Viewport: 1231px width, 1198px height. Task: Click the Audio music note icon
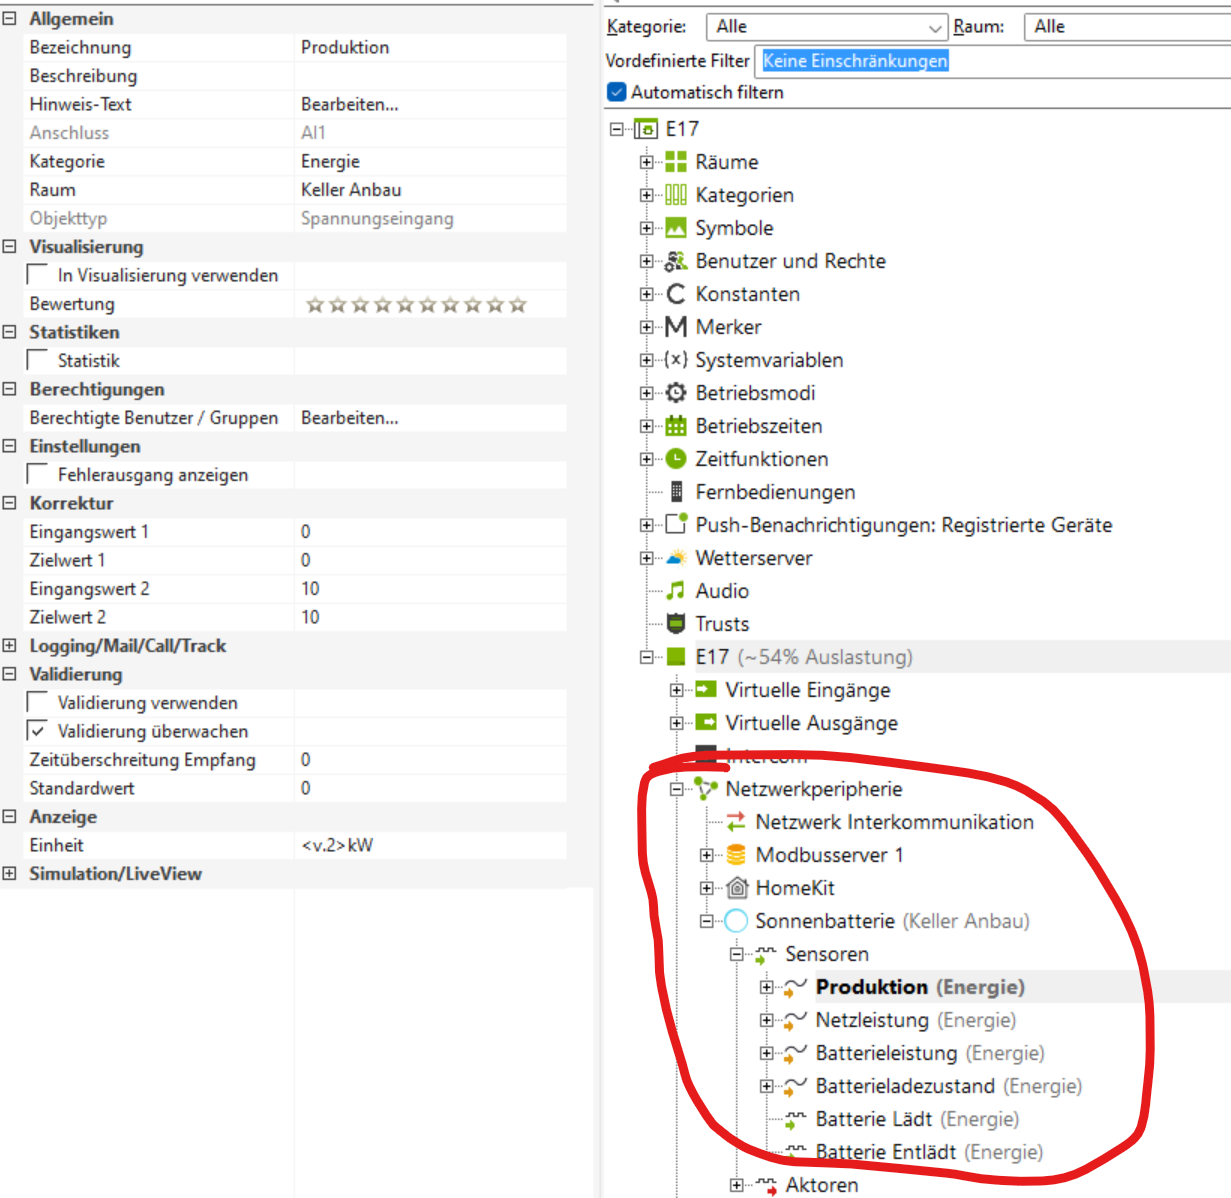pos(676,591)
